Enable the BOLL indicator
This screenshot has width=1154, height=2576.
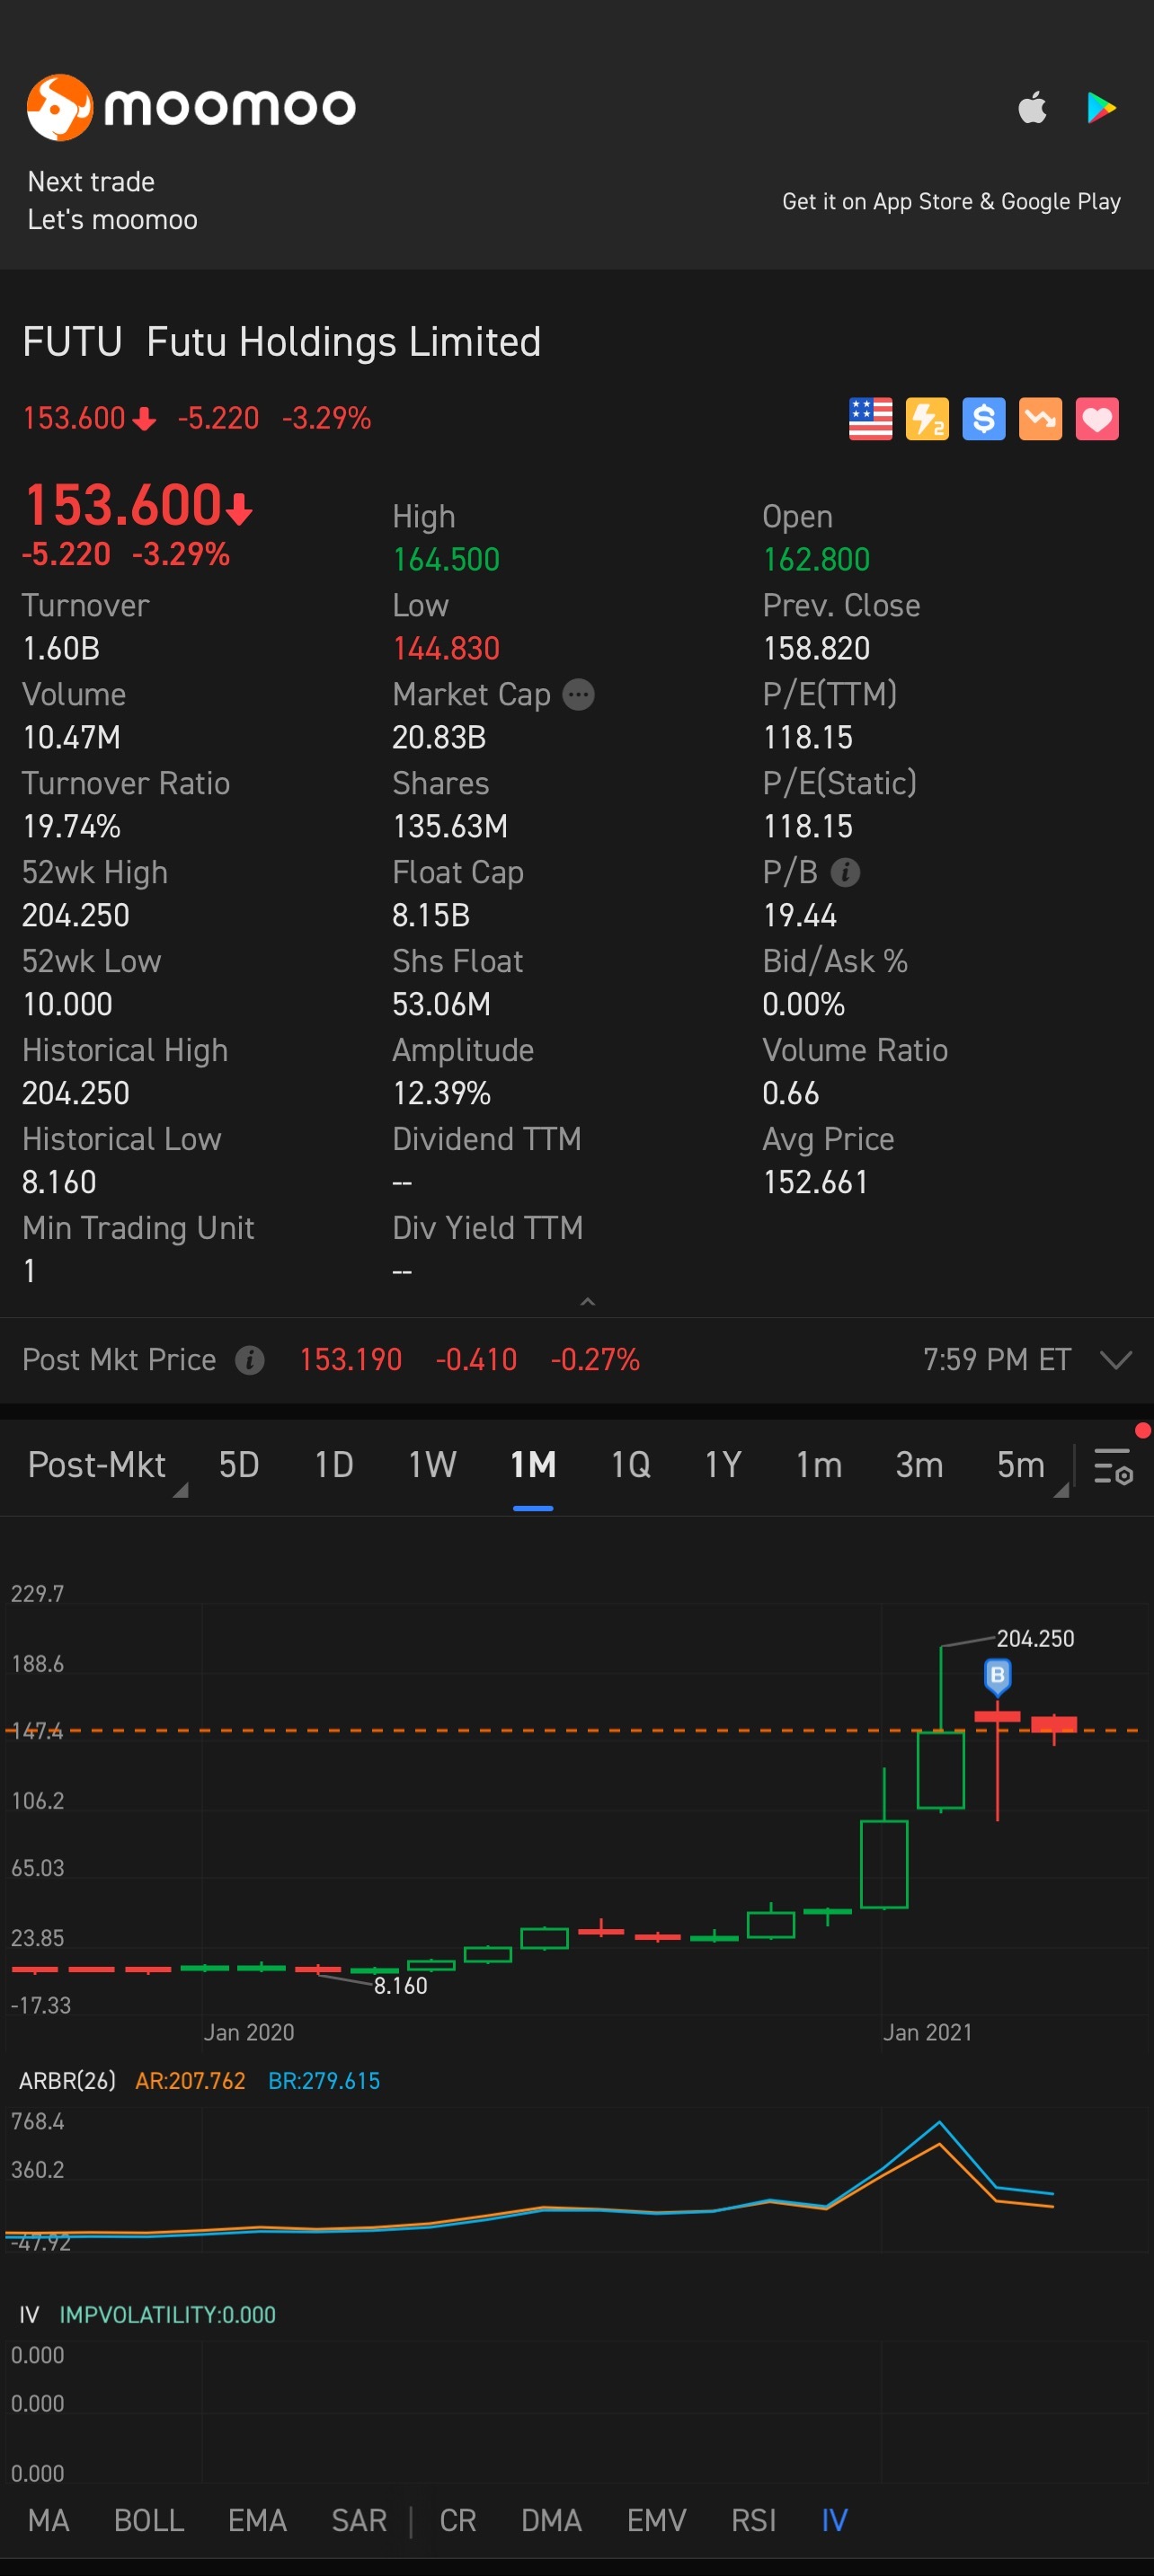click(149, 2520)
